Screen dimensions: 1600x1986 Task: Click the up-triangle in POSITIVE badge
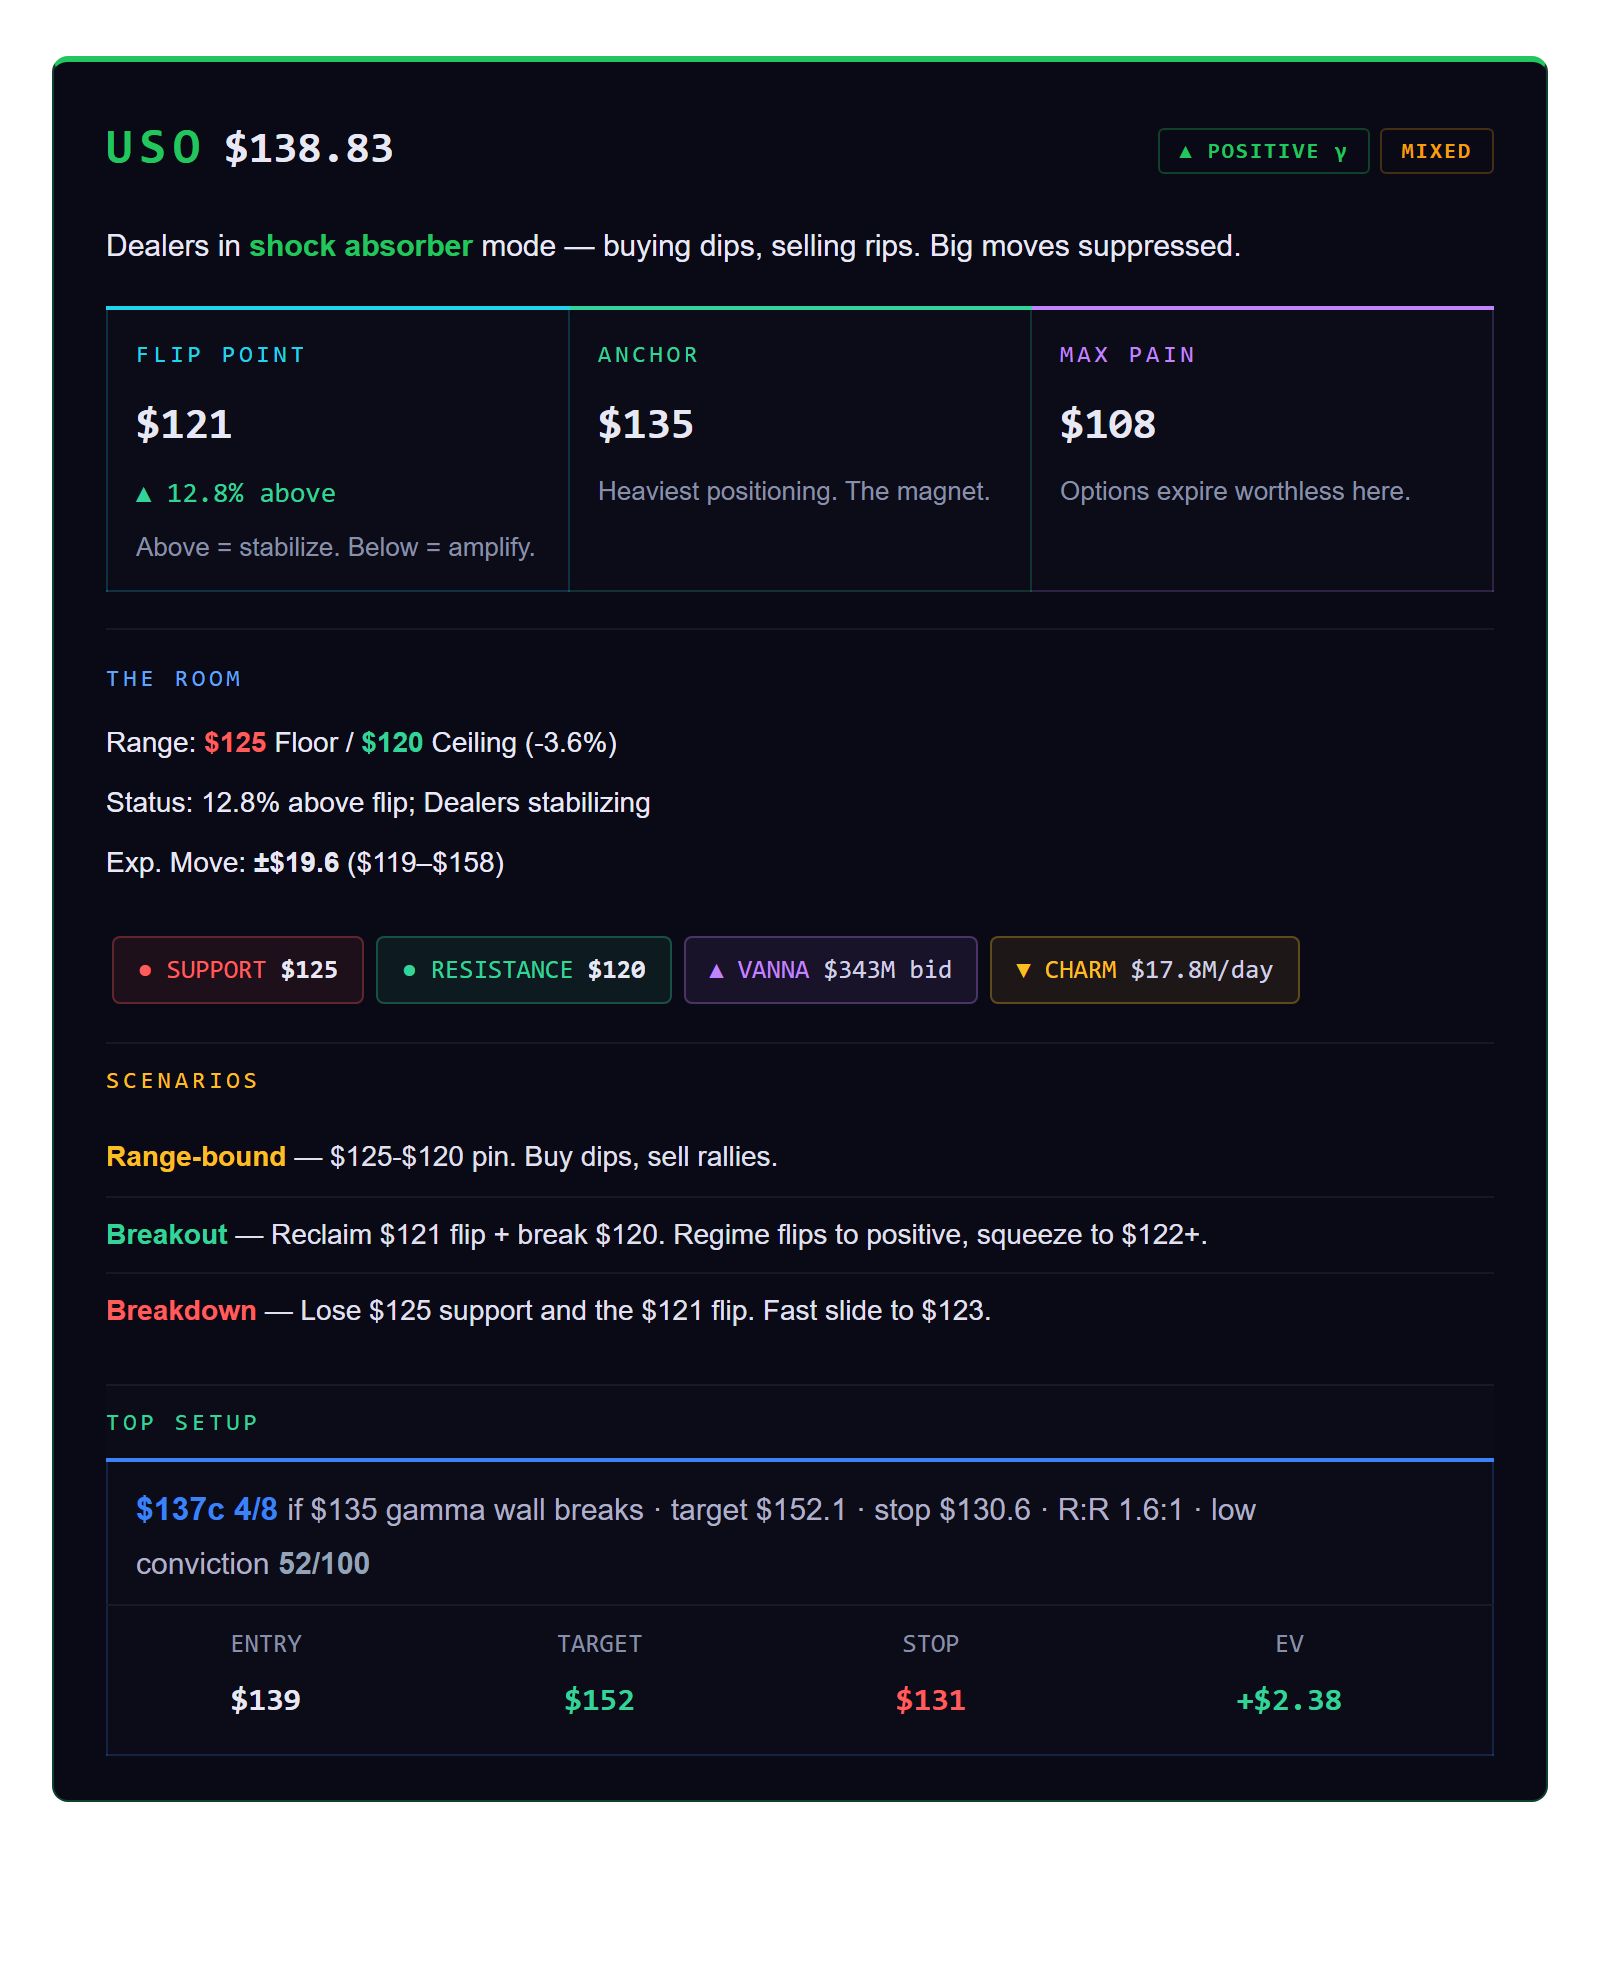(x=1185, y=152)
